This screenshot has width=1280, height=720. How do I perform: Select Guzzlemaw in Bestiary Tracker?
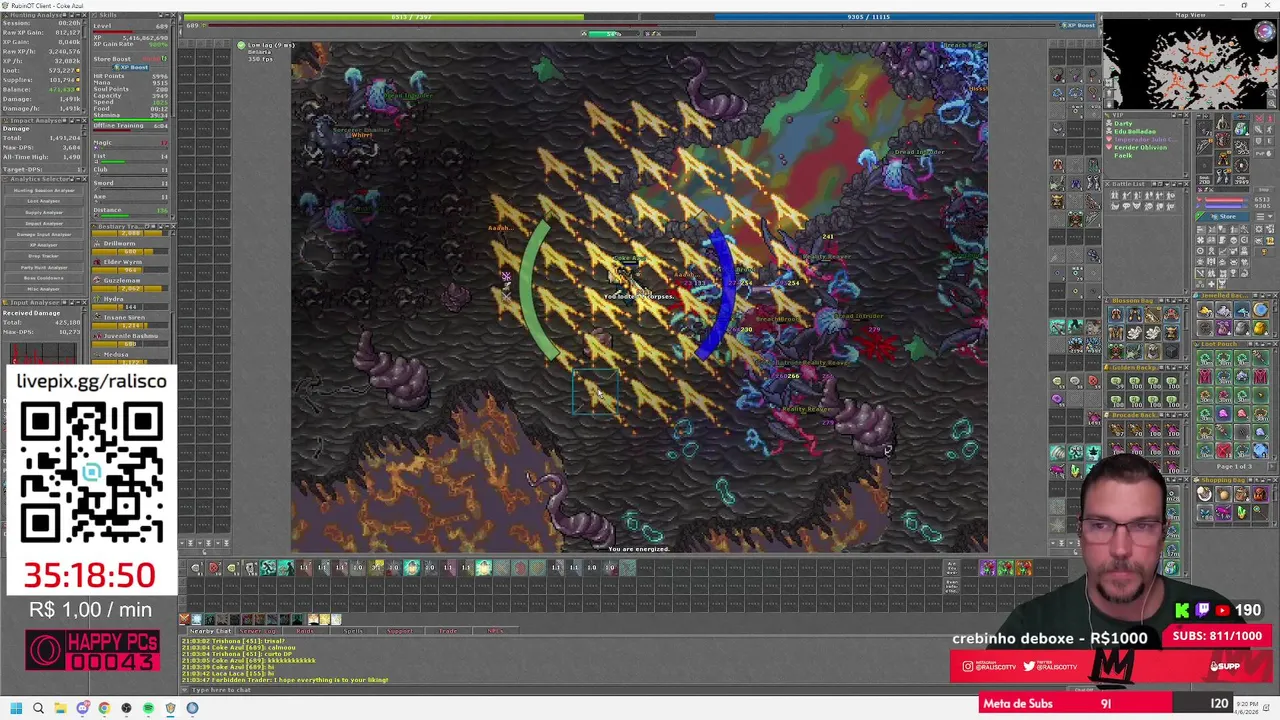point(122,280)
